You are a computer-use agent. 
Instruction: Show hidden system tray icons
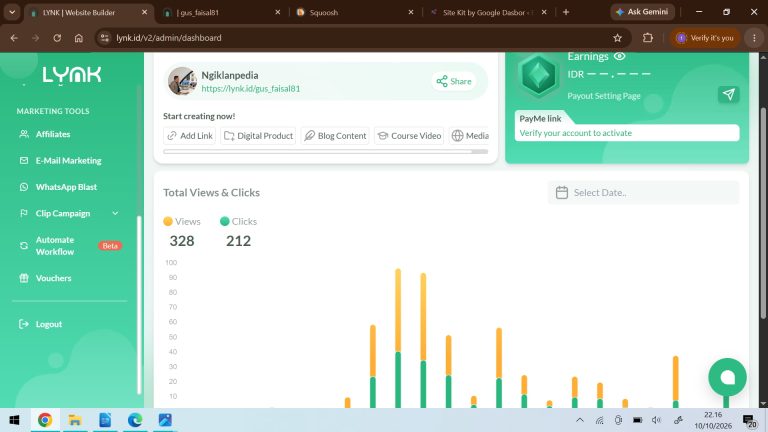tap(580, 420)
